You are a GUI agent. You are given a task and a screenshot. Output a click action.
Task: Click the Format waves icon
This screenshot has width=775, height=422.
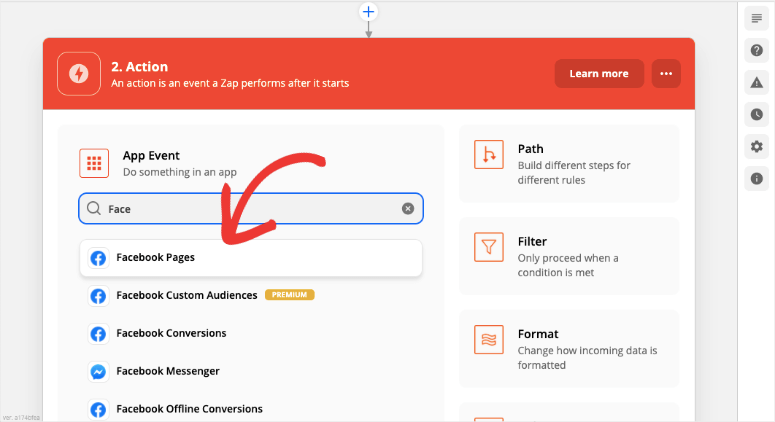click(489, 339)
